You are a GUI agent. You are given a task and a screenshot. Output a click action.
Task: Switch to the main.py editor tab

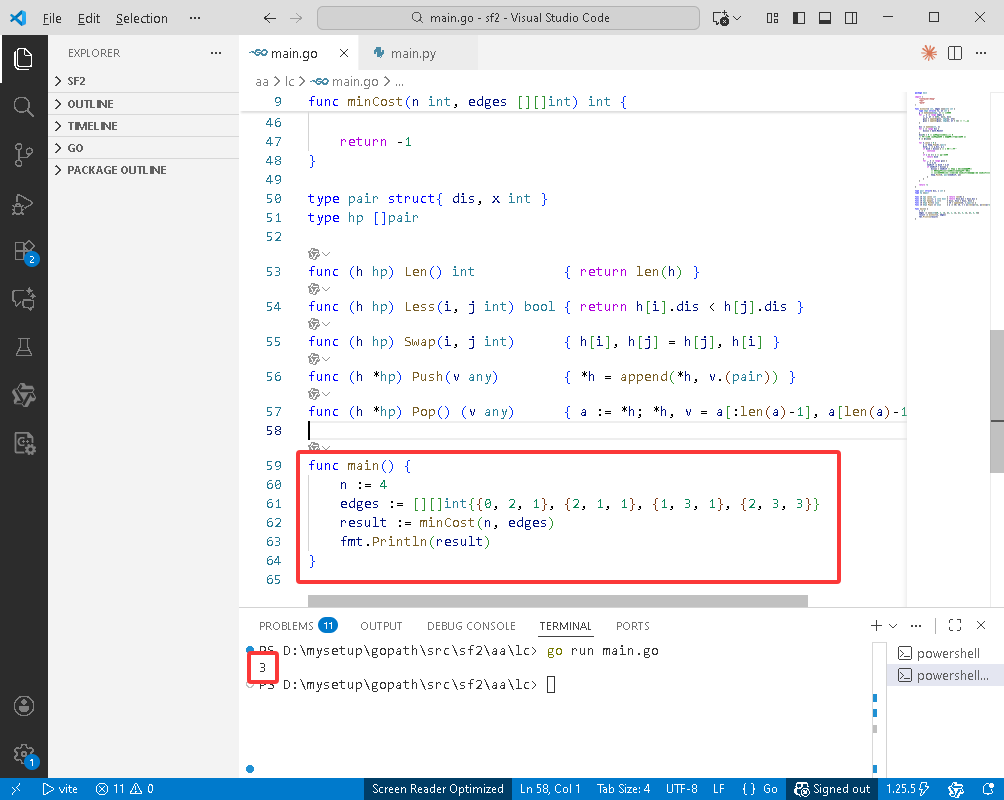pos(412,53)
